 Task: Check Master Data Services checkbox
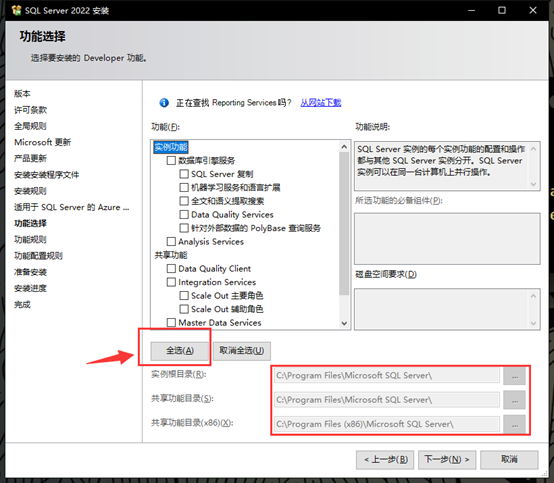(x=171, y=323)
